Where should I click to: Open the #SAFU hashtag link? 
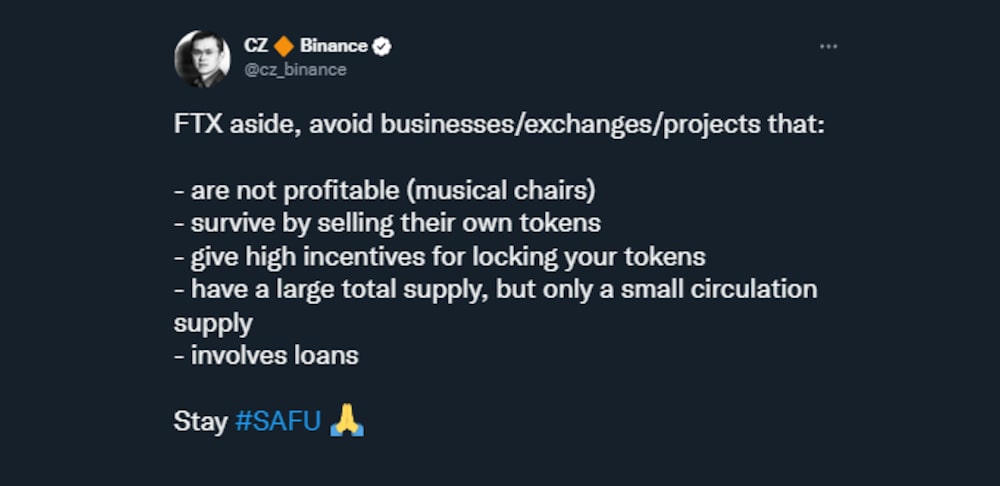(278, 421)
